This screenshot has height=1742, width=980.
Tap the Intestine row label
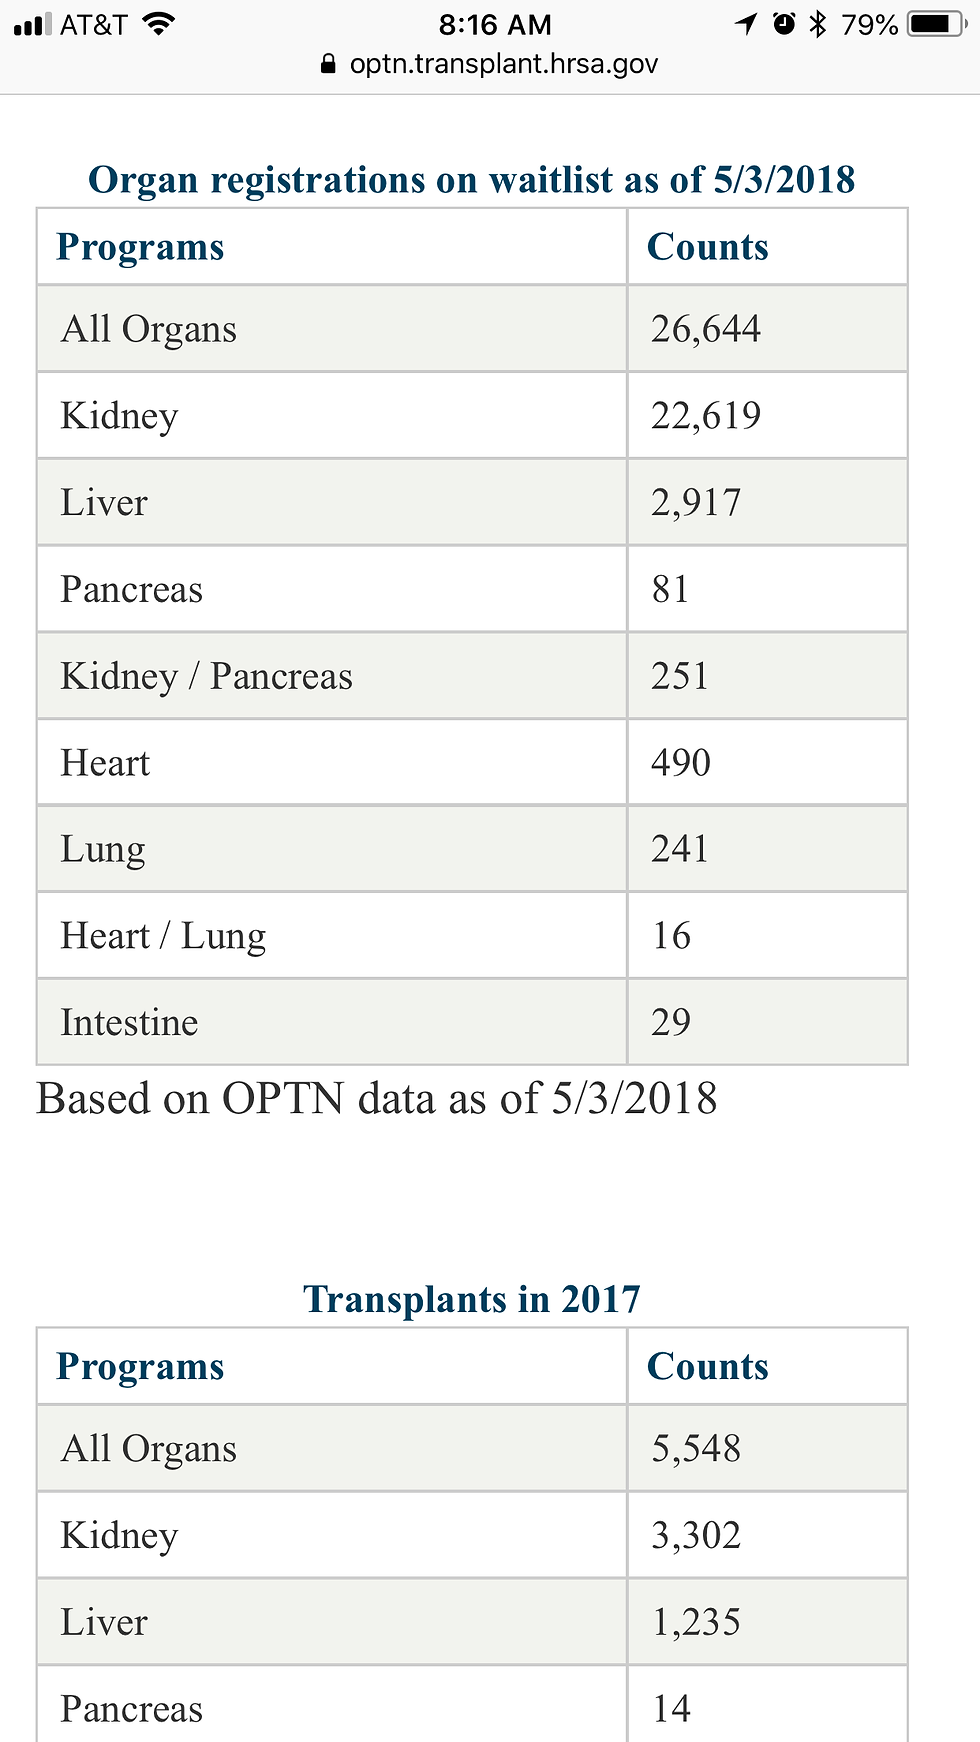(129, 1022)
